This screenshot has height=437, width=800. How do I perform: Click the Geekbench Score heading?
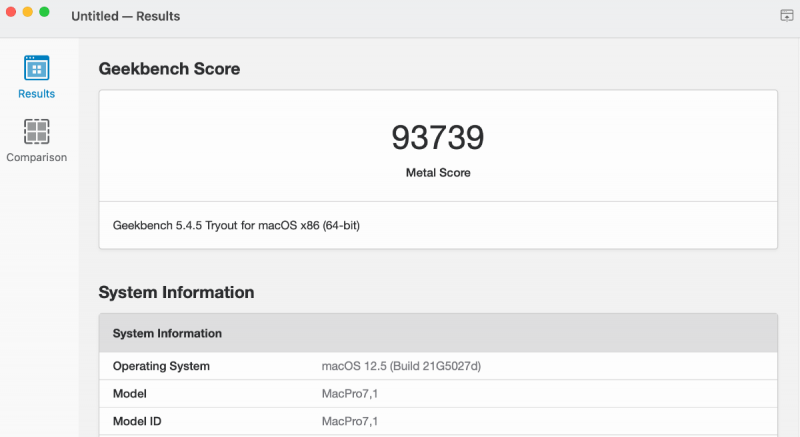[x=169, y=69]
